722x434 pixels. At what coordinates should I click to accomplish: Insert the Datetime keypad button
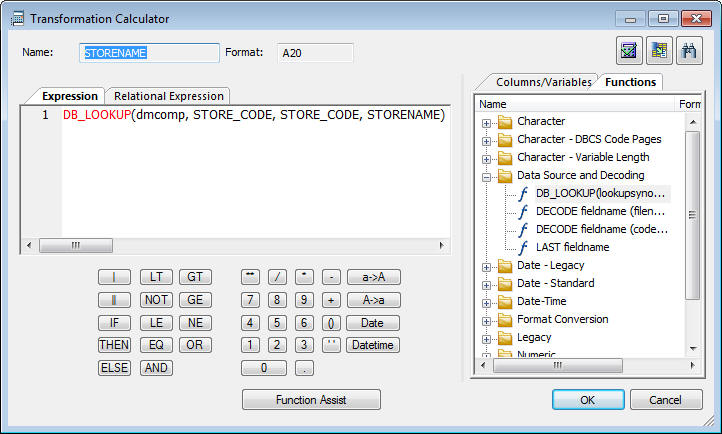(373, 345)
